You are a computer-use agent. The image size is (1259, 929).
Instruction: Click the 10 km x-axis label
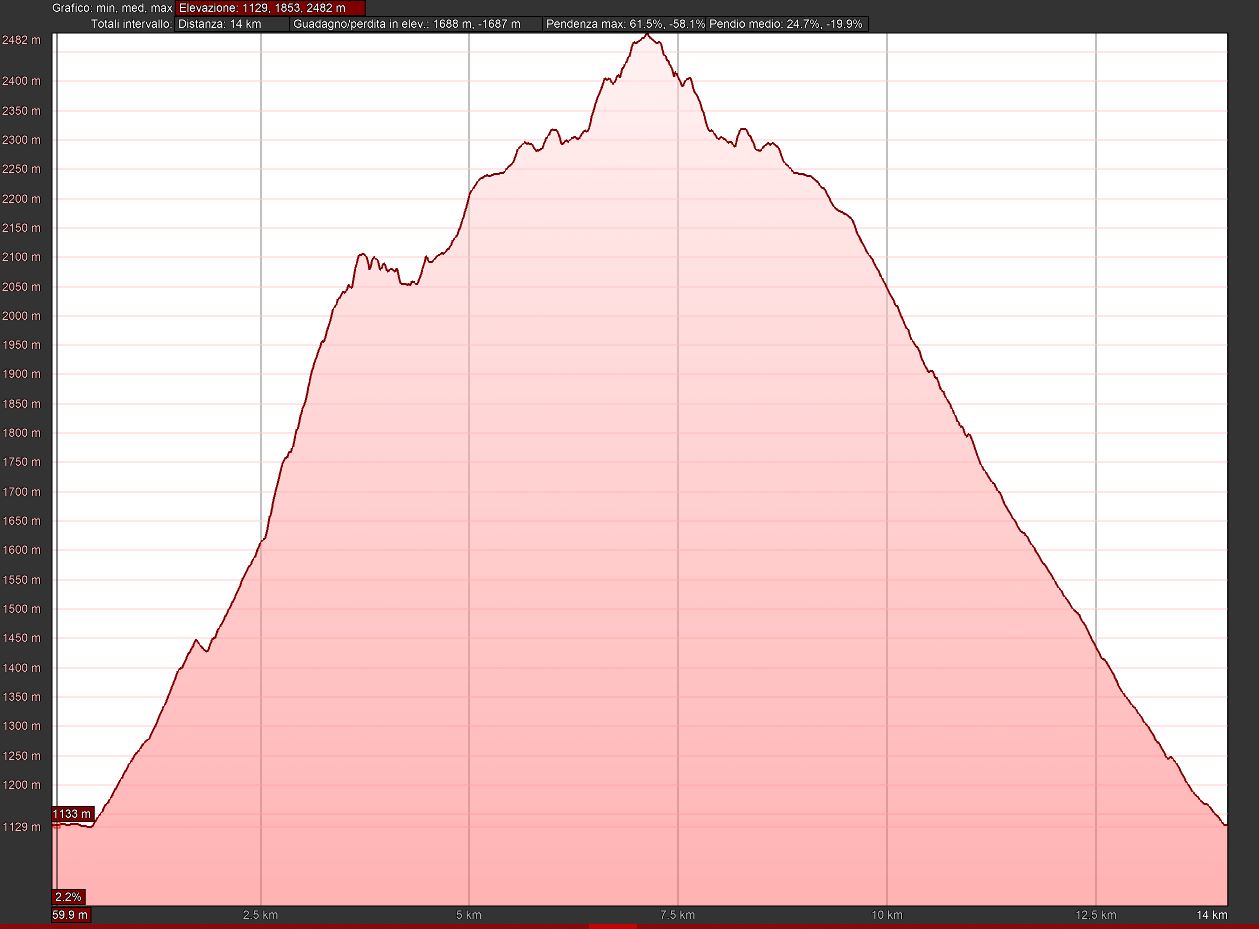pyautogui.click(x=887, y=915)
